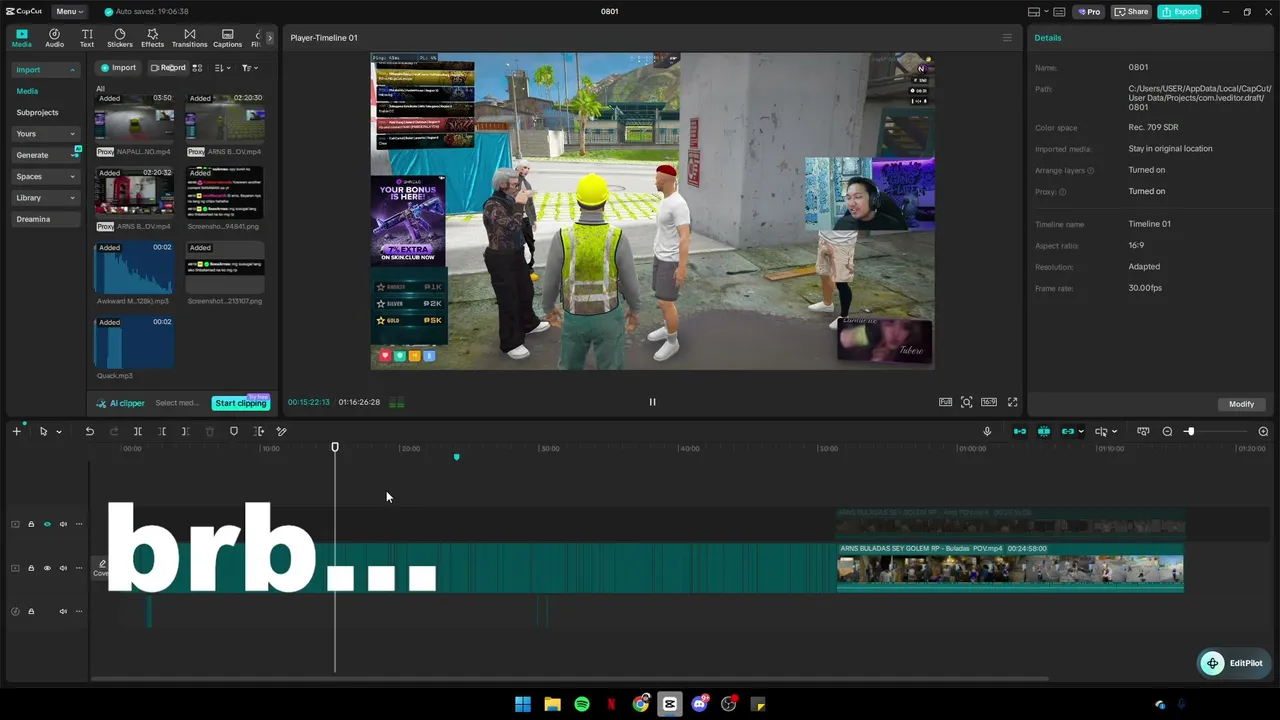Screen dimensions: 1280x720
Task: Collapse the Import sidebar section
Action: (47, 70)
